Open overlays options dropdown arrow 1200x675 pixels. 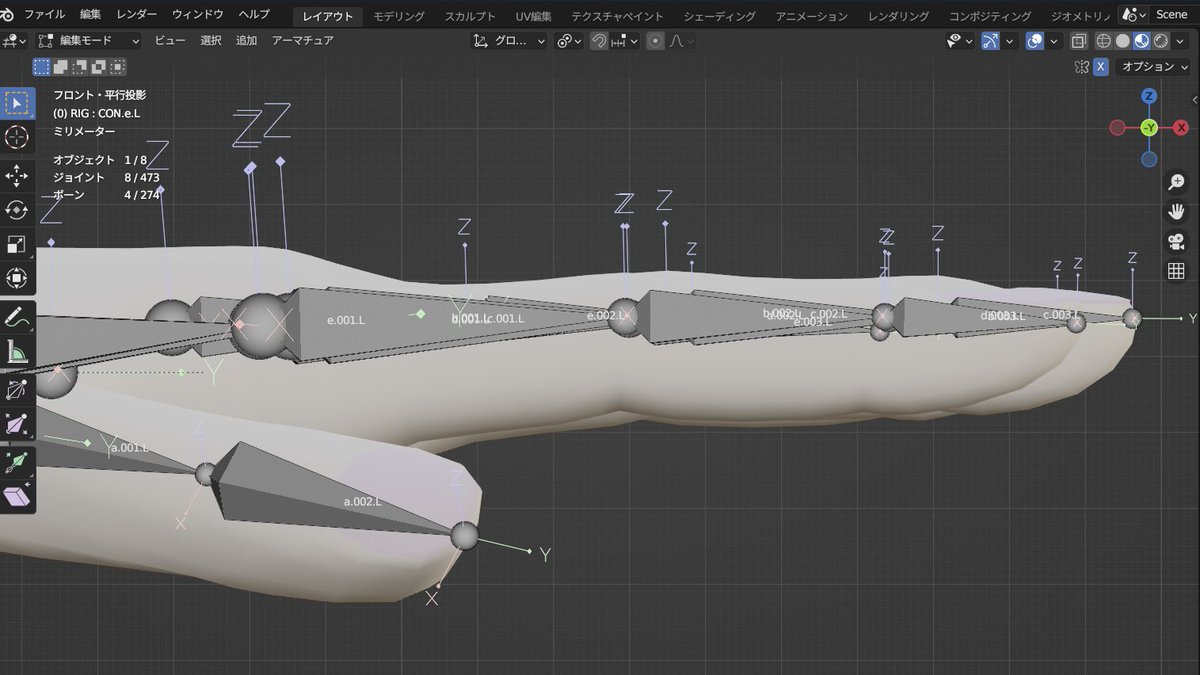click(x=1054, y=41)
